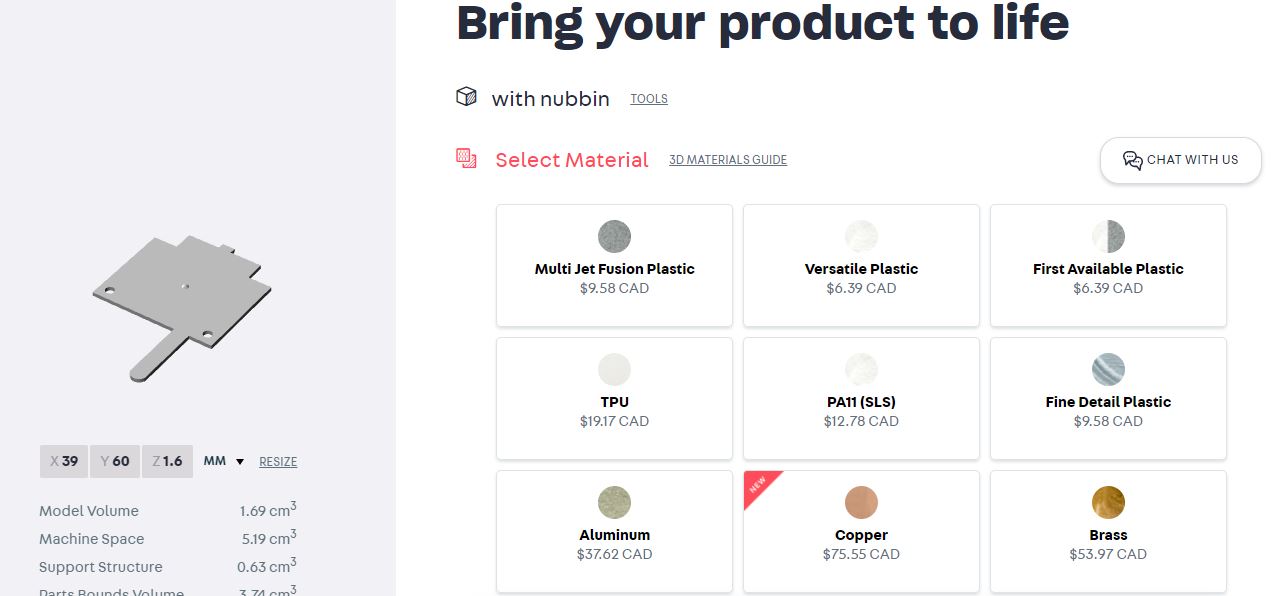The height and width of the screenshot is (596, 1274).
Task: Click the First Available Plastic swatch icon
Action: [x=1108, y=237]
